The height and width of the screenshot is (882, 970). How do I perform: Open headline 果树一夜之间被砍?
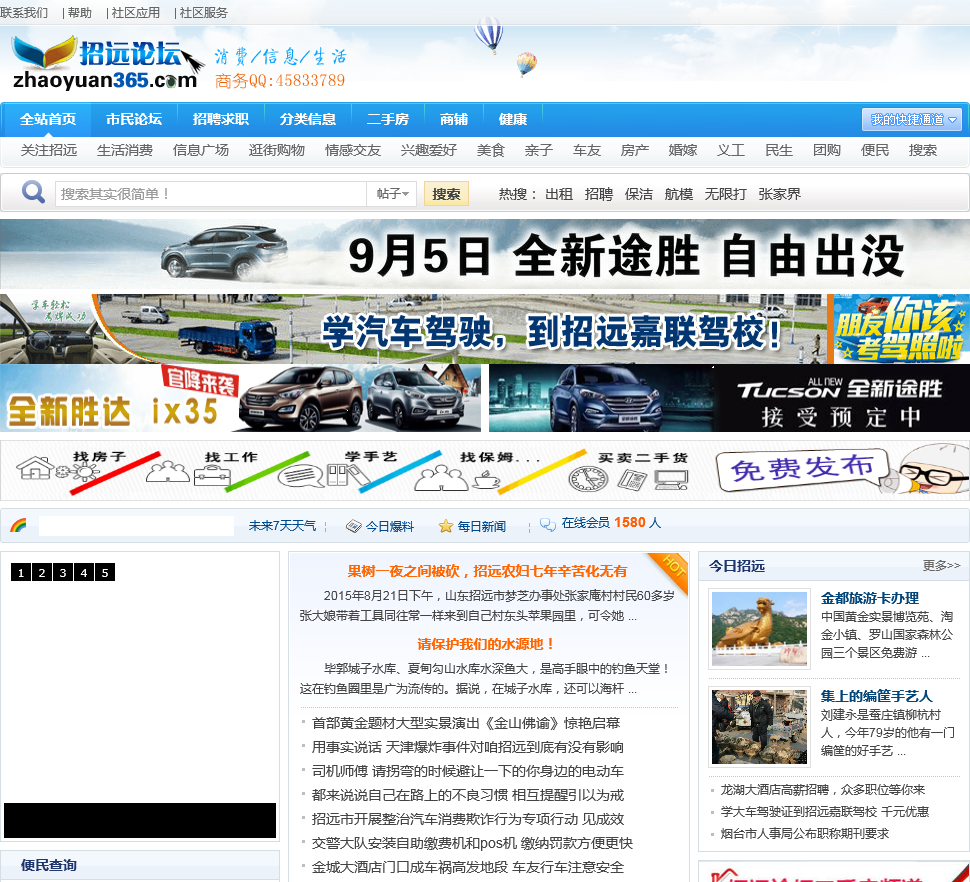pos(487,571)
